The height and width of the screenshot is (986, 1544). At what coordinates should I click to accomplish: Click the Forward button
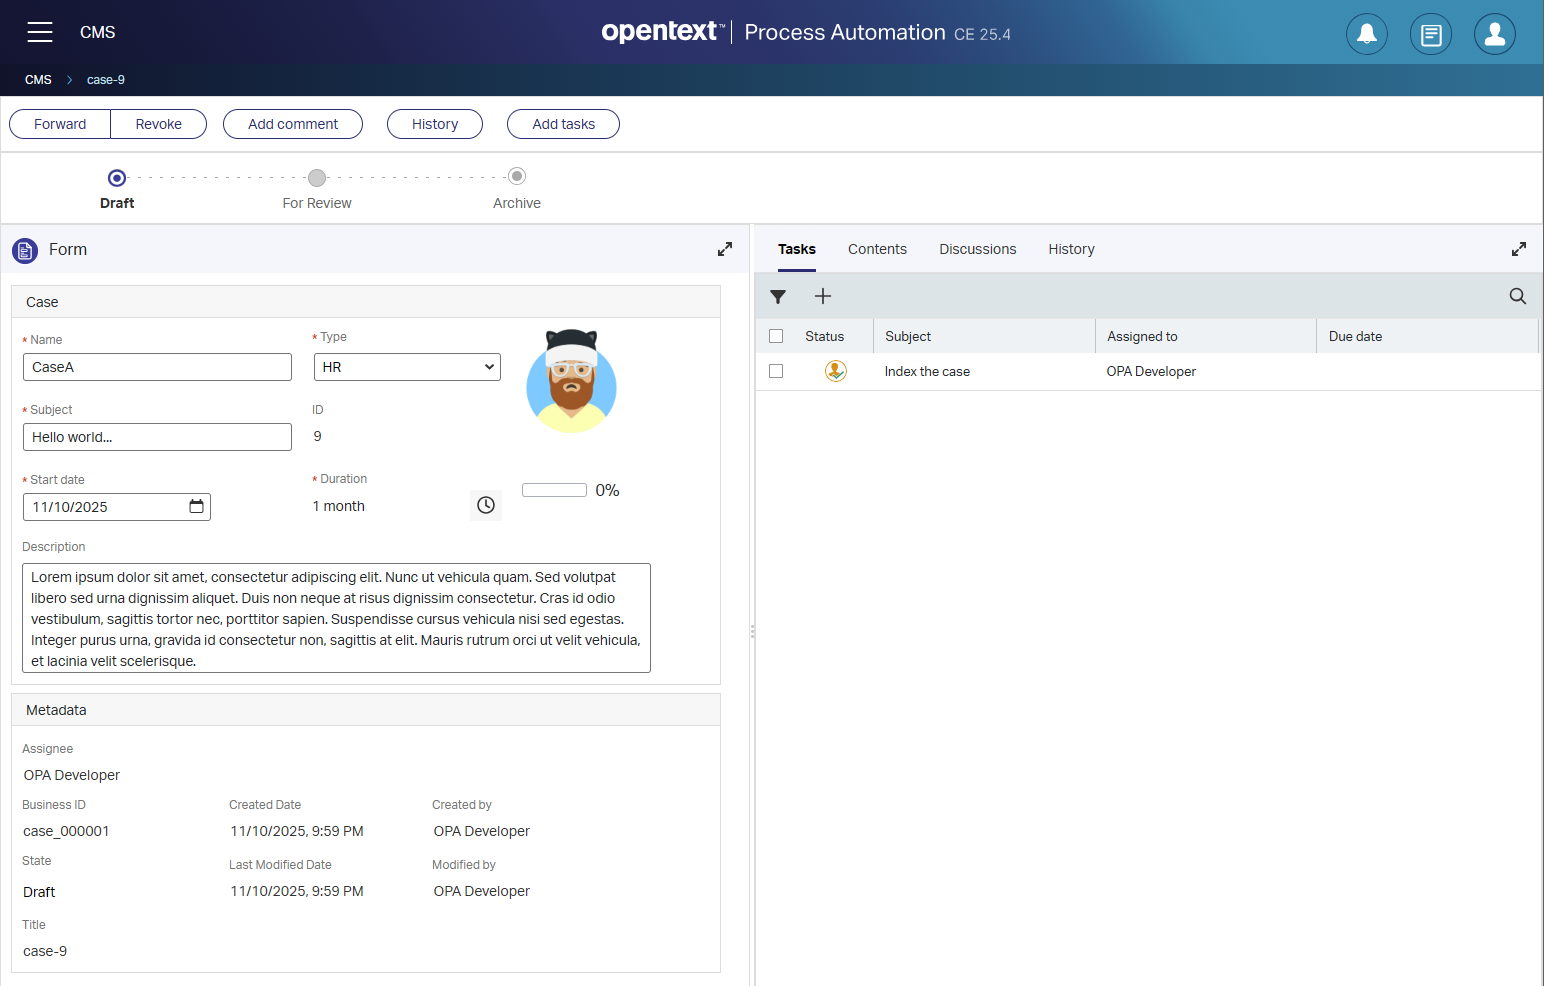(60, 124)
